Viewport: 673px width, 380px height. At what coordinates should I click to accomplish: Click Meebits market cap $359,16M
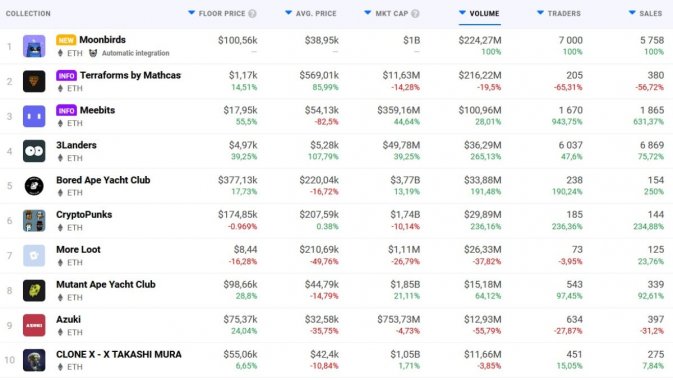coord(399,110)
